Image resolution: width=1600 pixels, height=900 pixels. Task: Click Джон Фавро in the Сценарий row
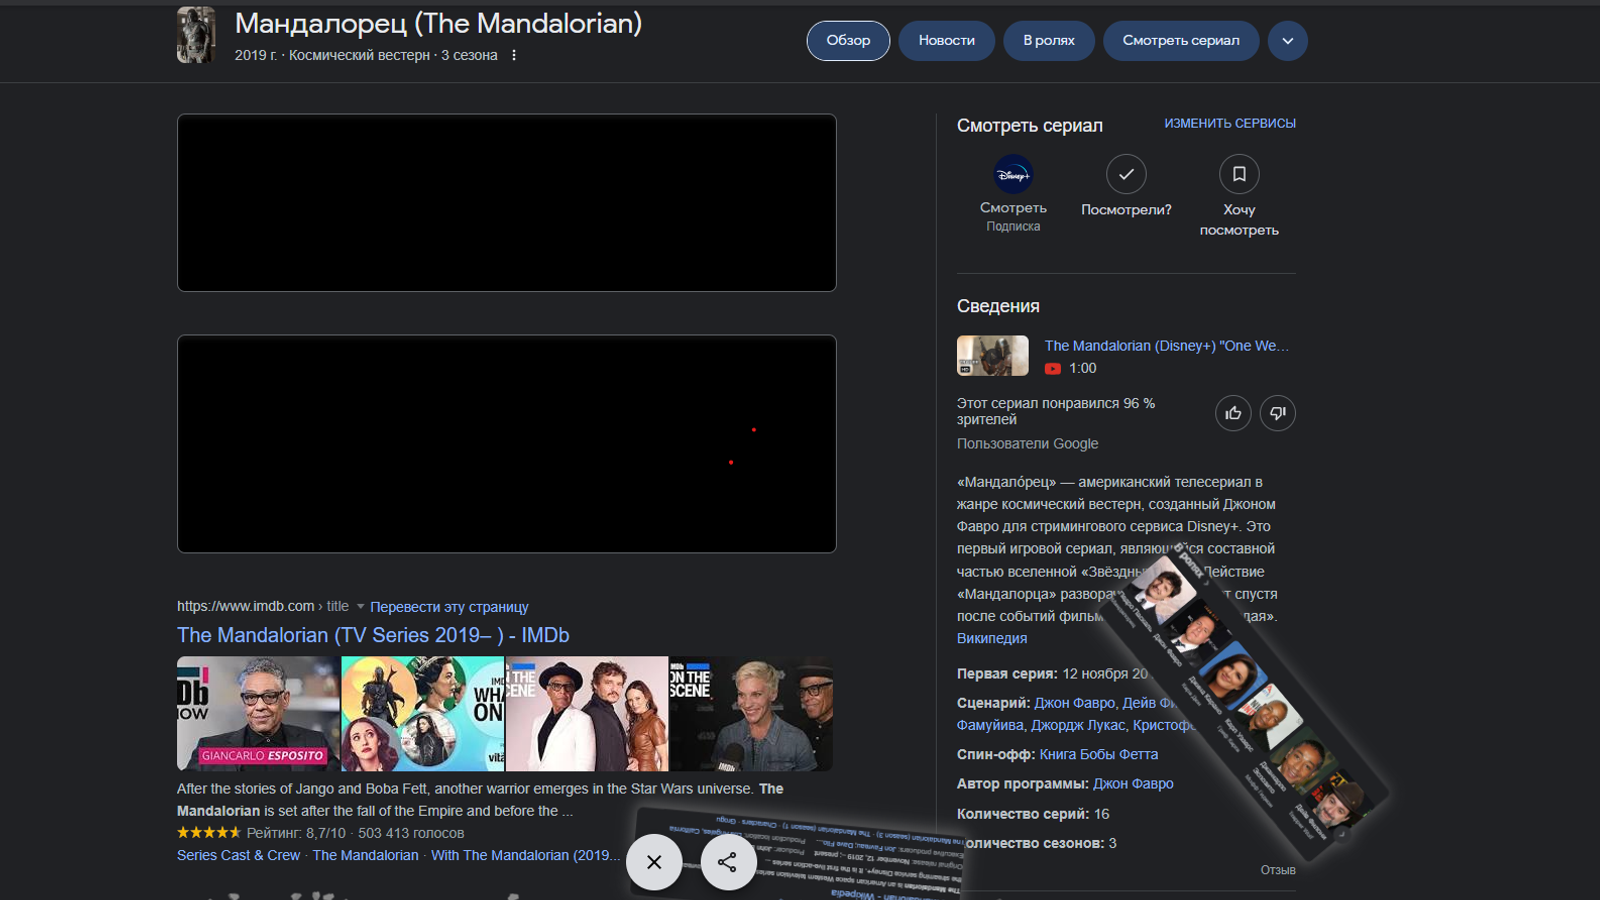pos(1074,703)
